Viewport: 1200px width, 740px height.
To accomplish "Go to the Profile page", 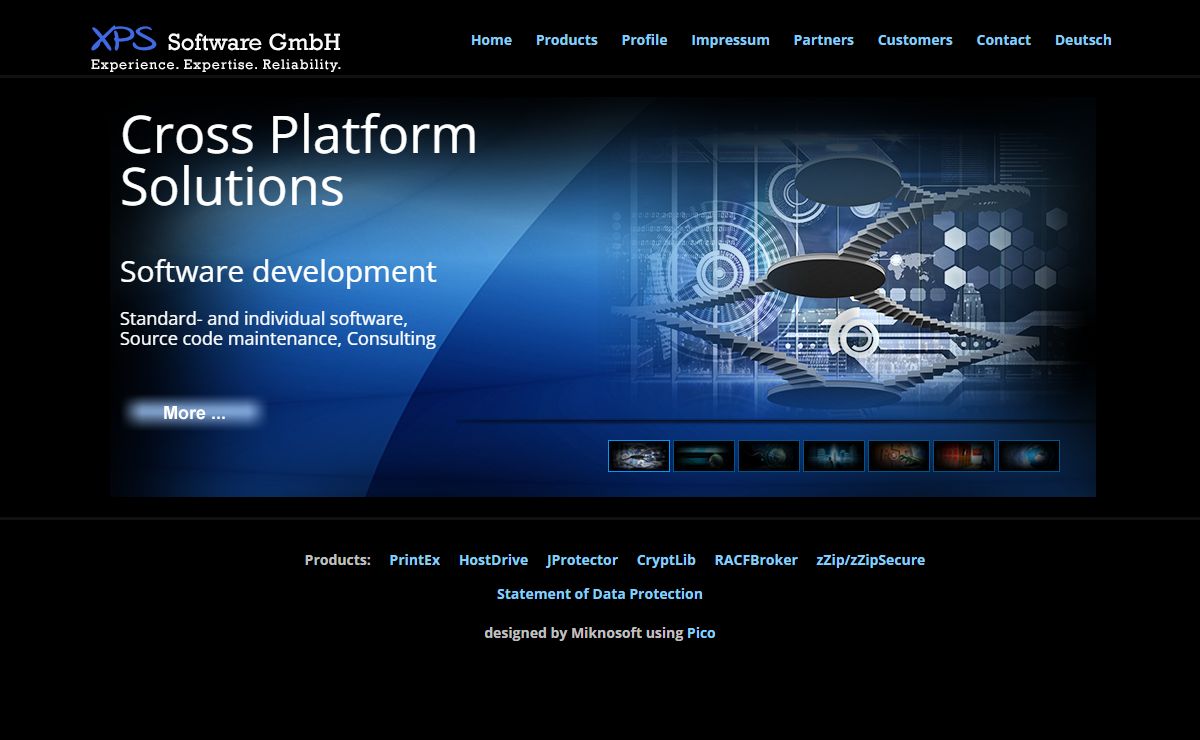I will (644, 40).
